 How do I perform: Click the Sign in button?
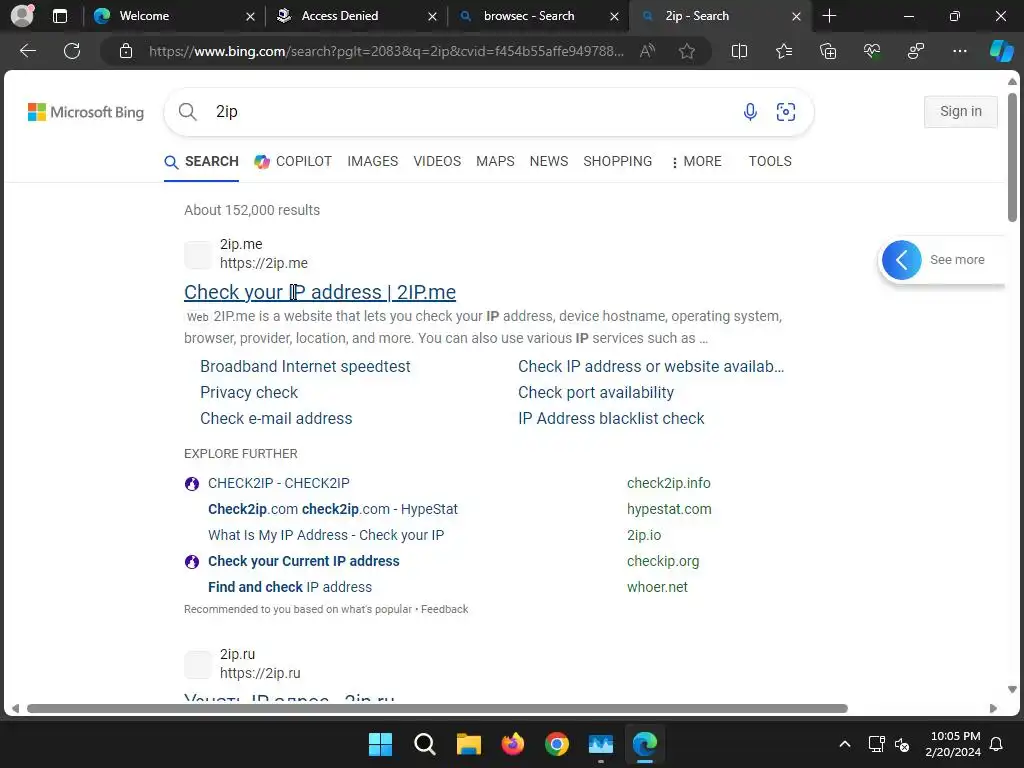[960, 112]
